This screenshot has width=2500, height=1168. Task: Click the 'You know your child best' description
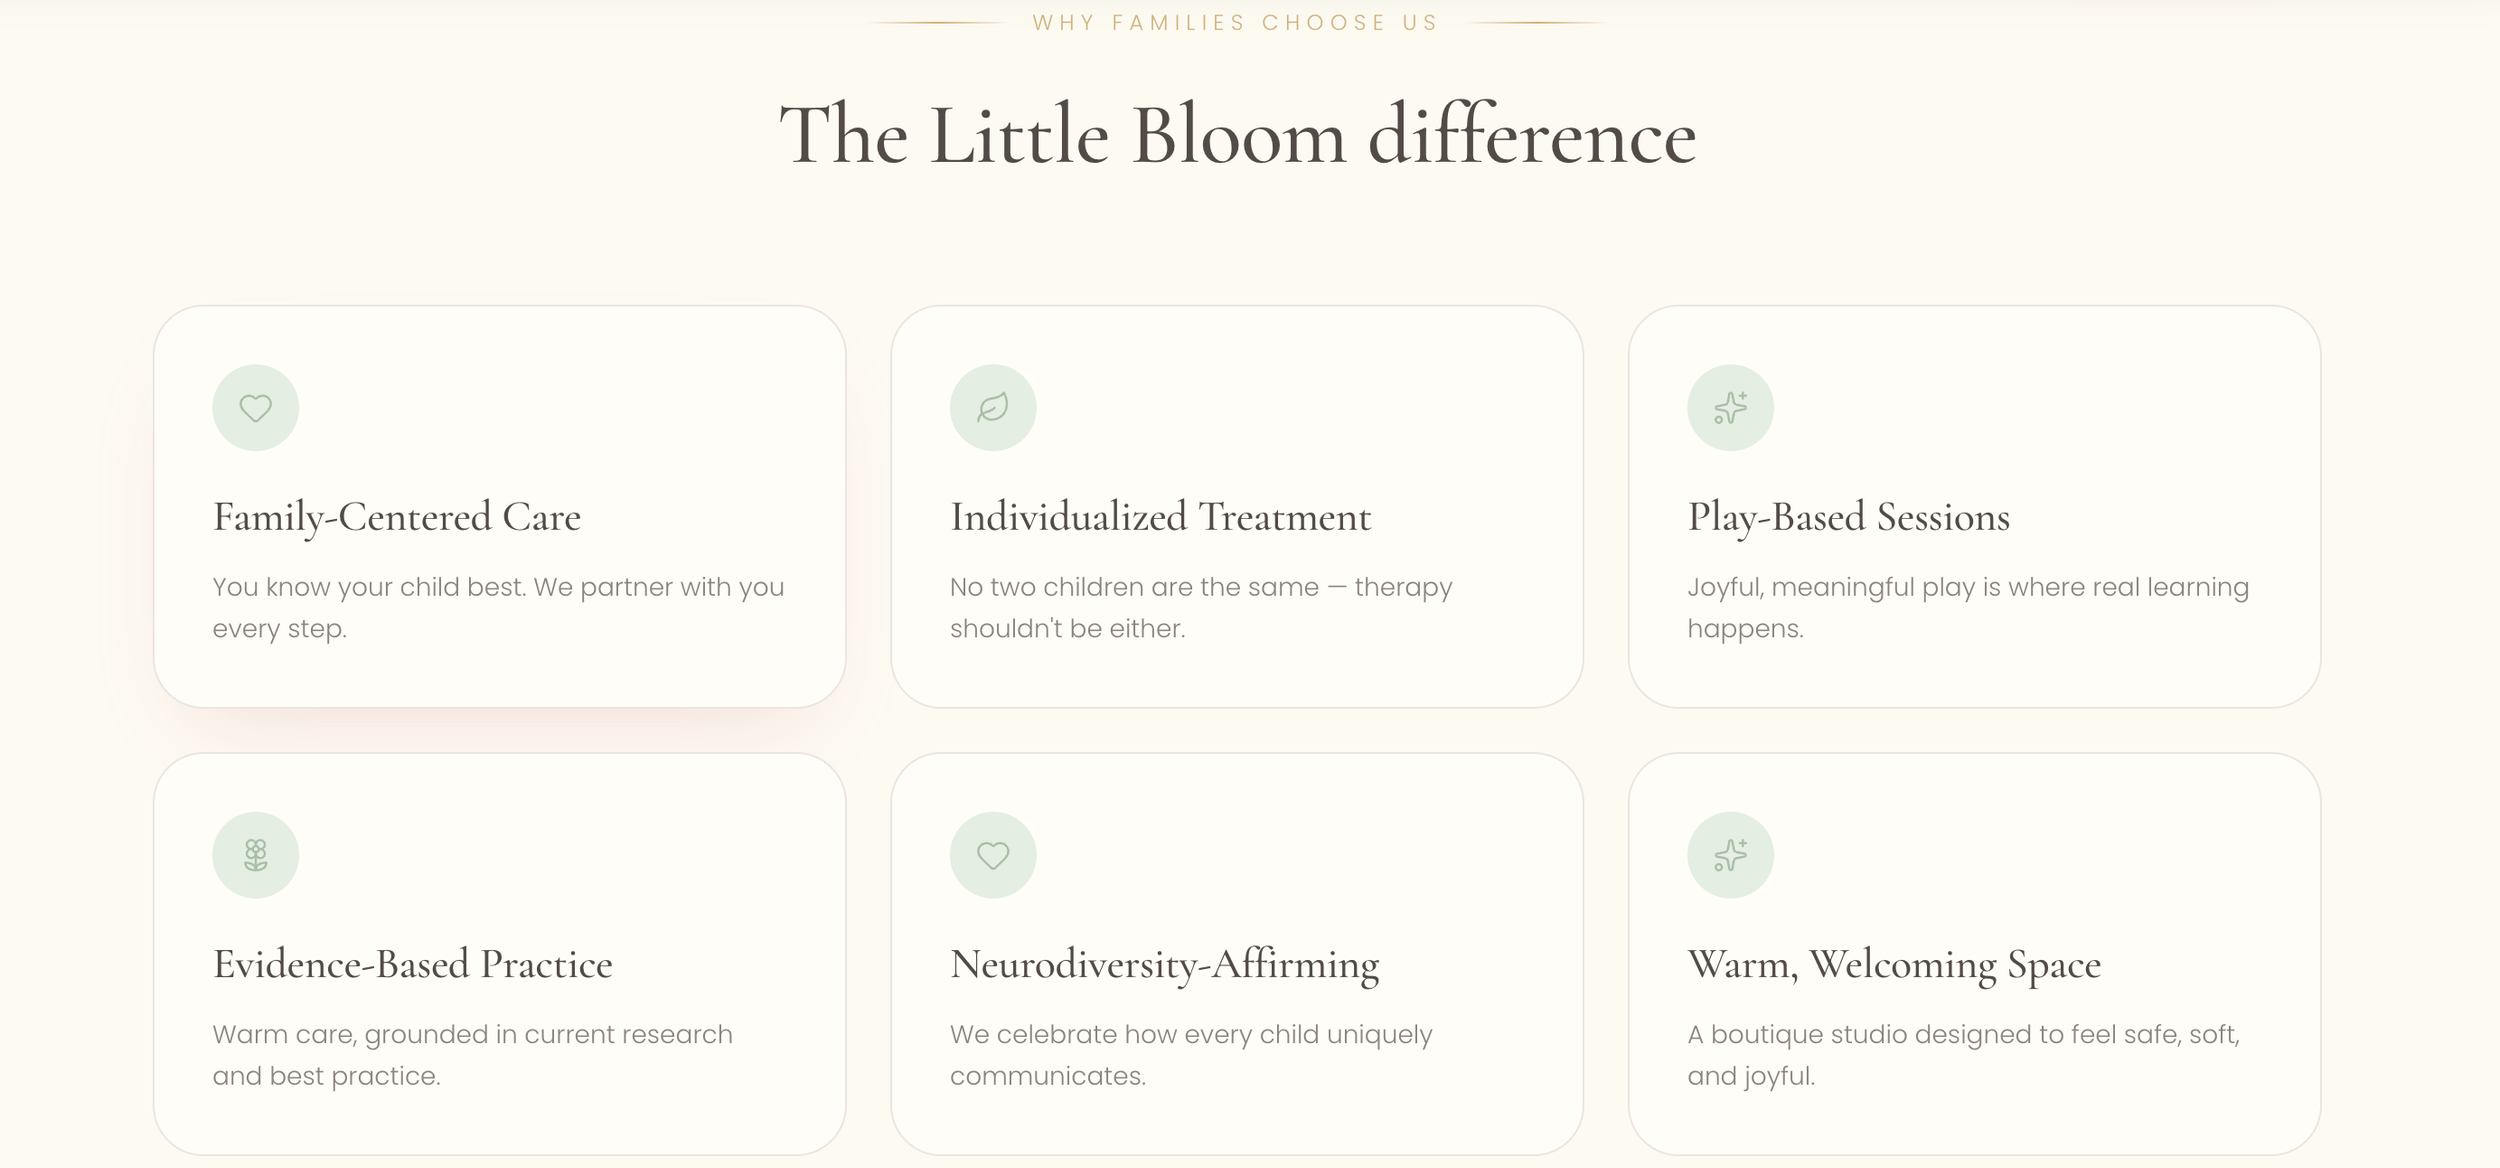coord(498,607)
